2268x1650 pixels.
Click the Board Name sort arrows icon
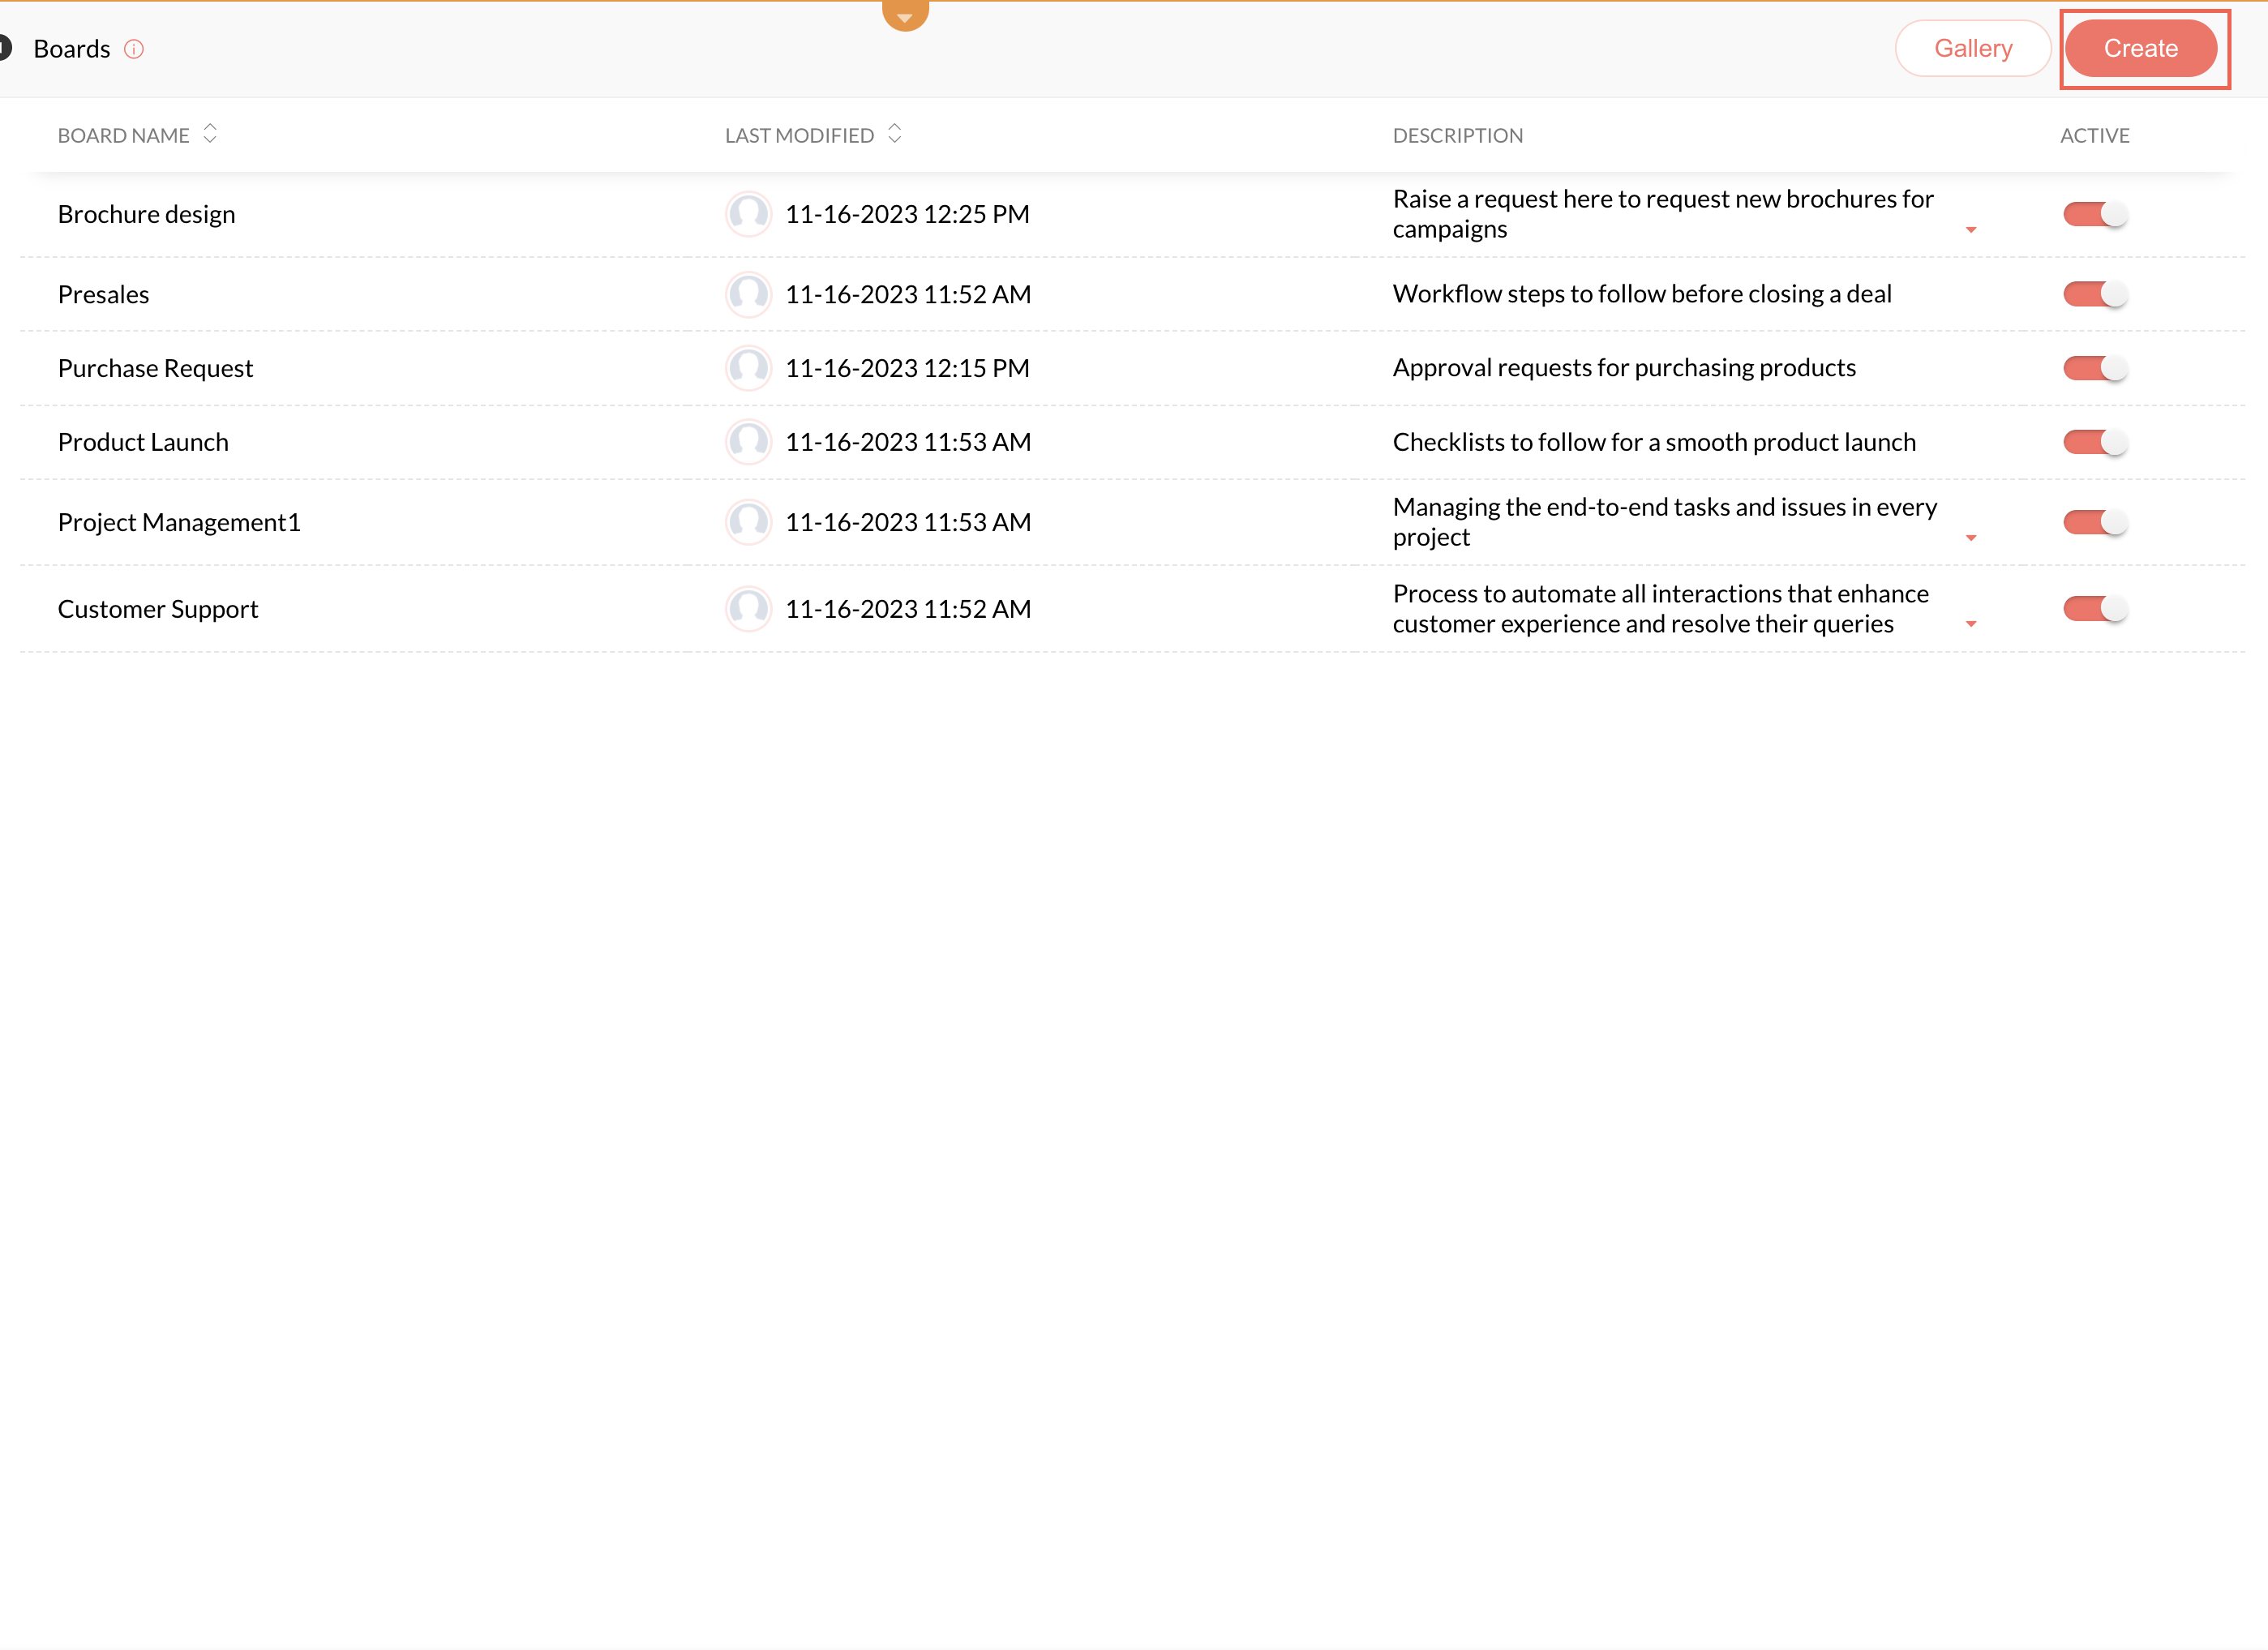click(x=210, y=134)
